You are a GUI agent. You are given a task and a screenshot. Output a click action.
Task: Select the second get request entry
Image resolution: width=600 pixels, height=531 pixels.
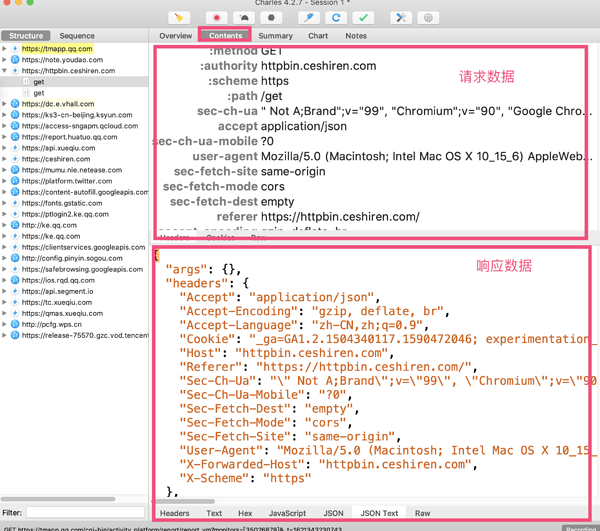39,93
